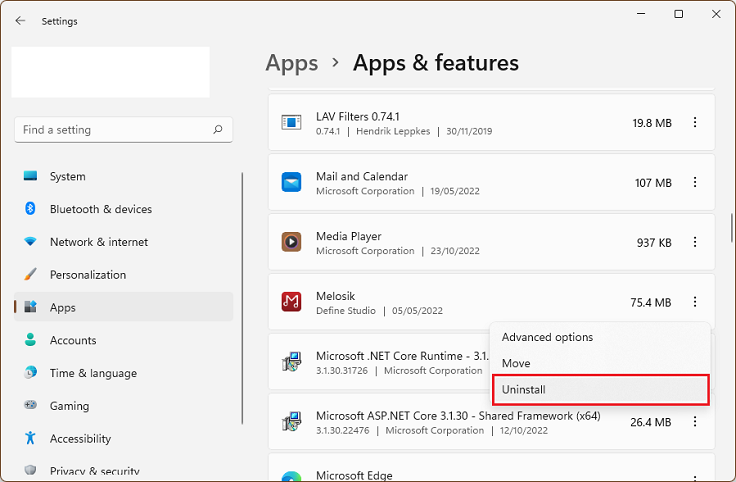Screen dimensions: 736x482
Task: Close the Settings window
Action: pyautogui.click(x=716, y=14)
